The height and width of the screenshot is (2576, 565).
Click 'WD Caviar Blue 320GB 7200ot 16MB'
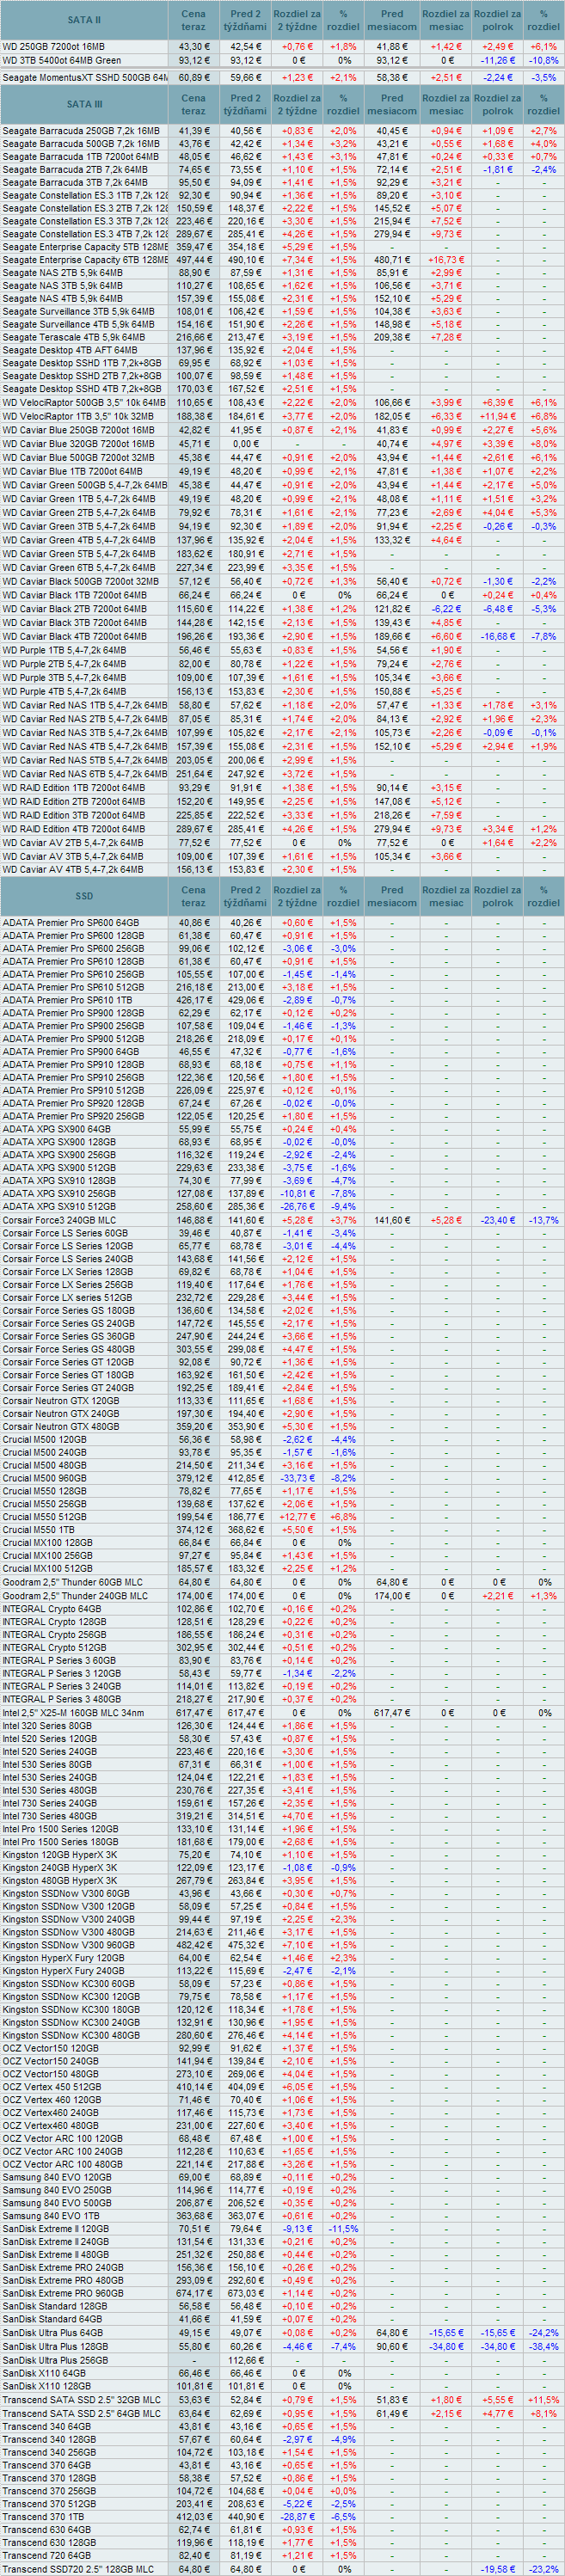78,443
